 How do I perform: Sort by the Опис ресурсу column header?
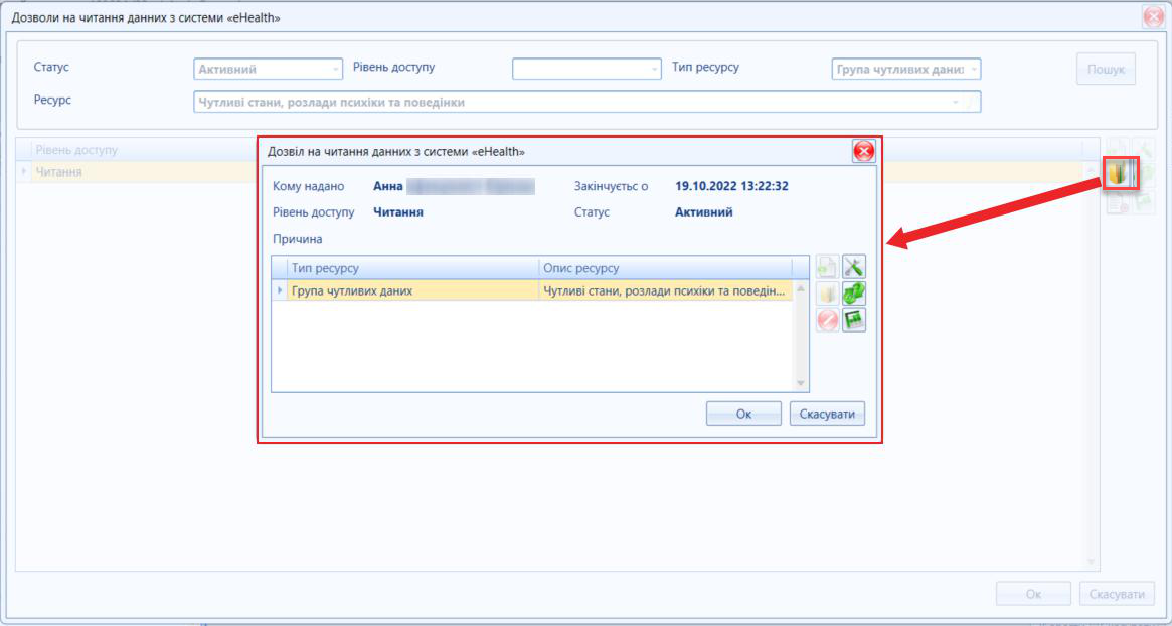[665, 268]
